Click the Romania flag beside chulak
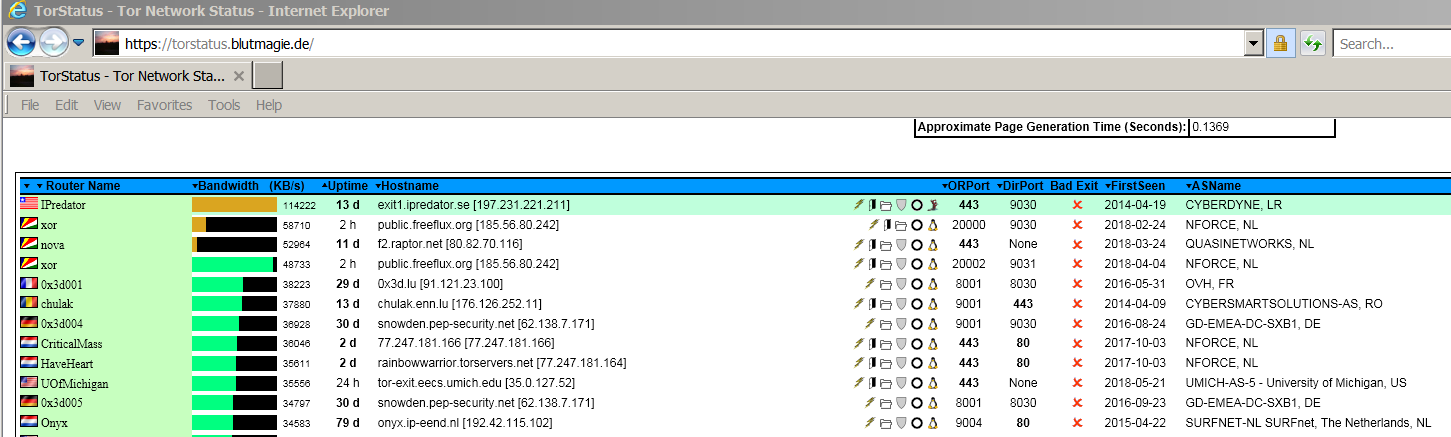 pos(29,303)
